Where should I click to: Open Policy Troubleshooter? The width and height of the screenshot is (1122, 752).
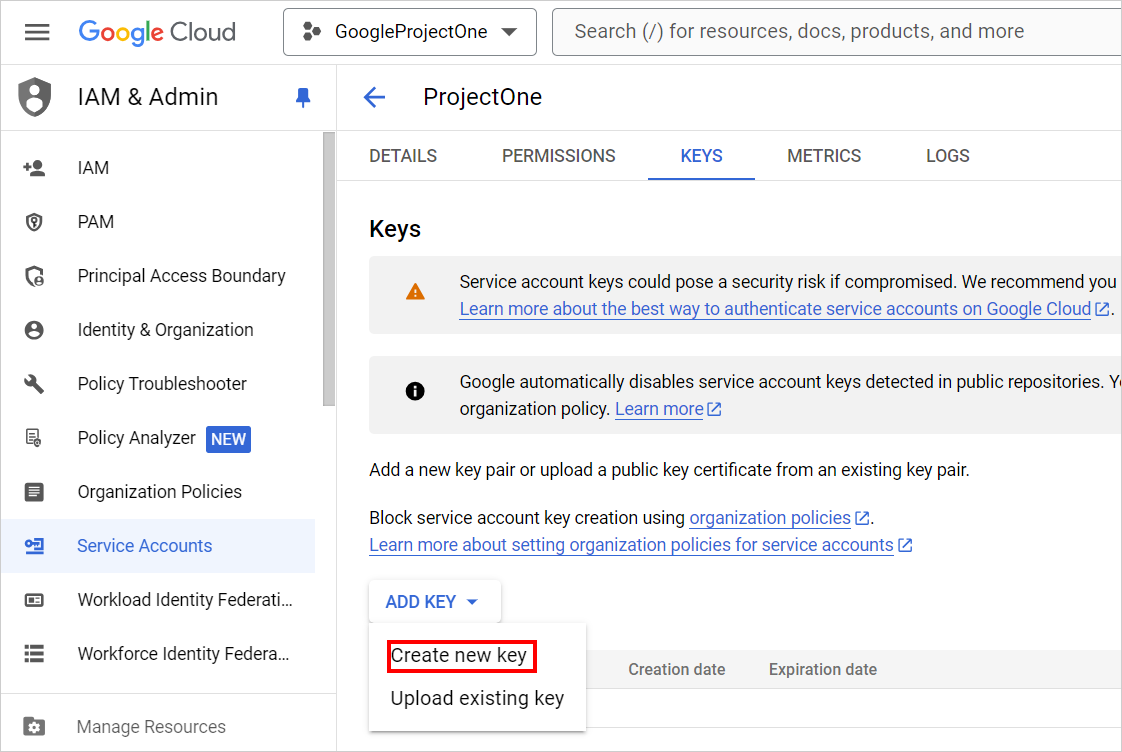[x=162, y=384]
